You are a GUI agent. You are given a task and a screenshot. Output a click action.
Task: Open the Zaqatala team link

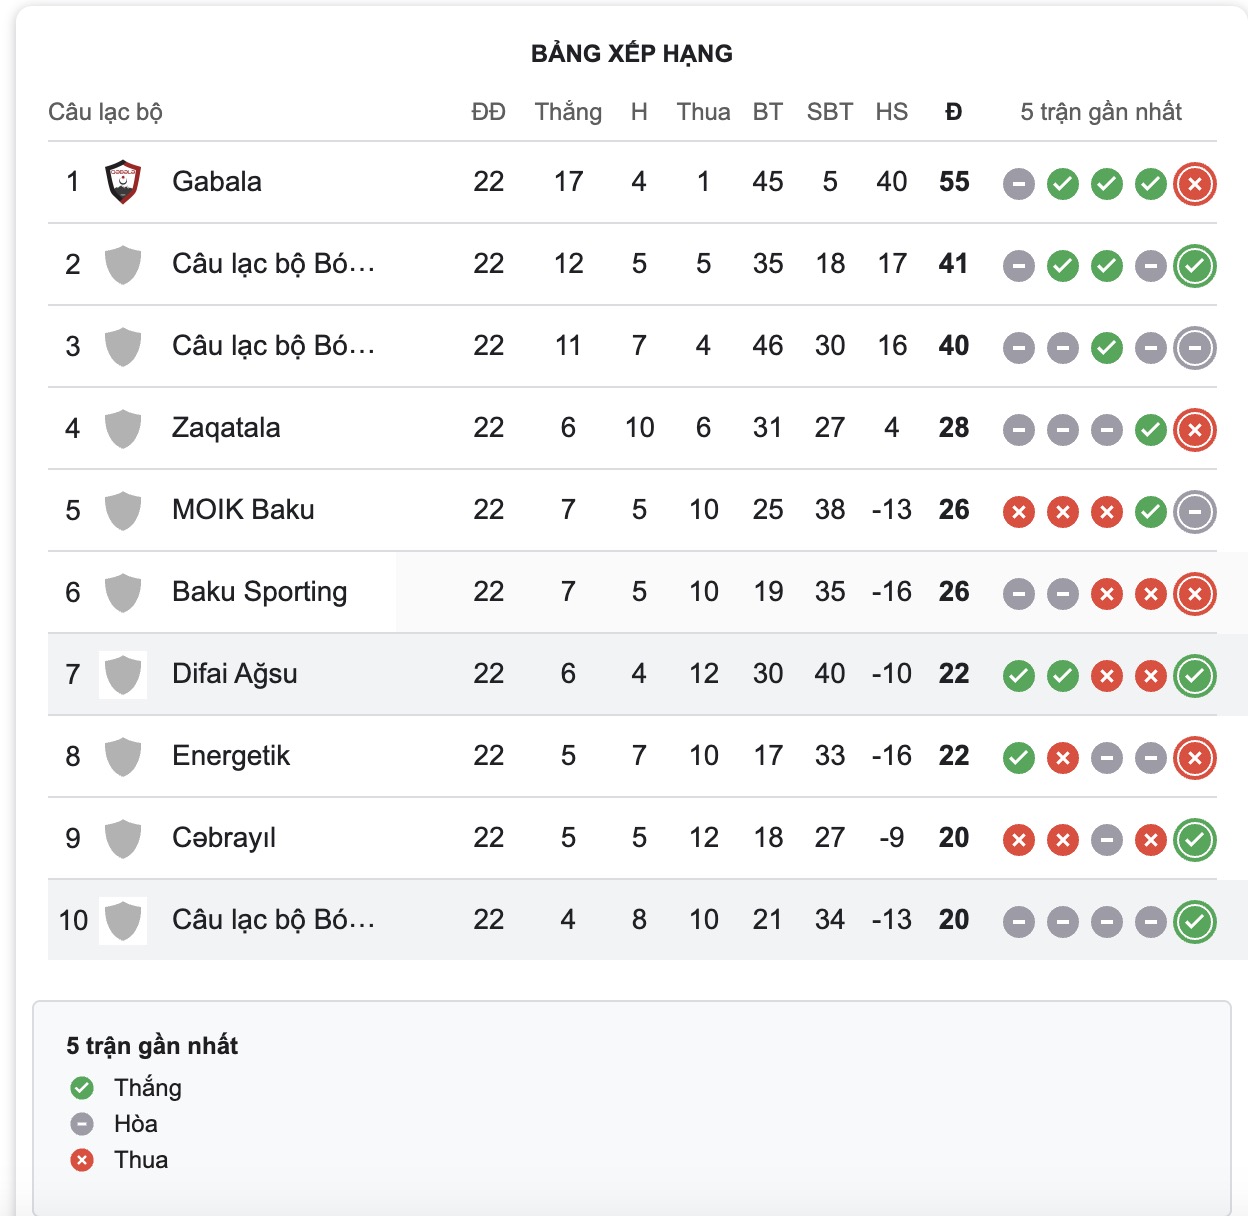click(226, 428)
